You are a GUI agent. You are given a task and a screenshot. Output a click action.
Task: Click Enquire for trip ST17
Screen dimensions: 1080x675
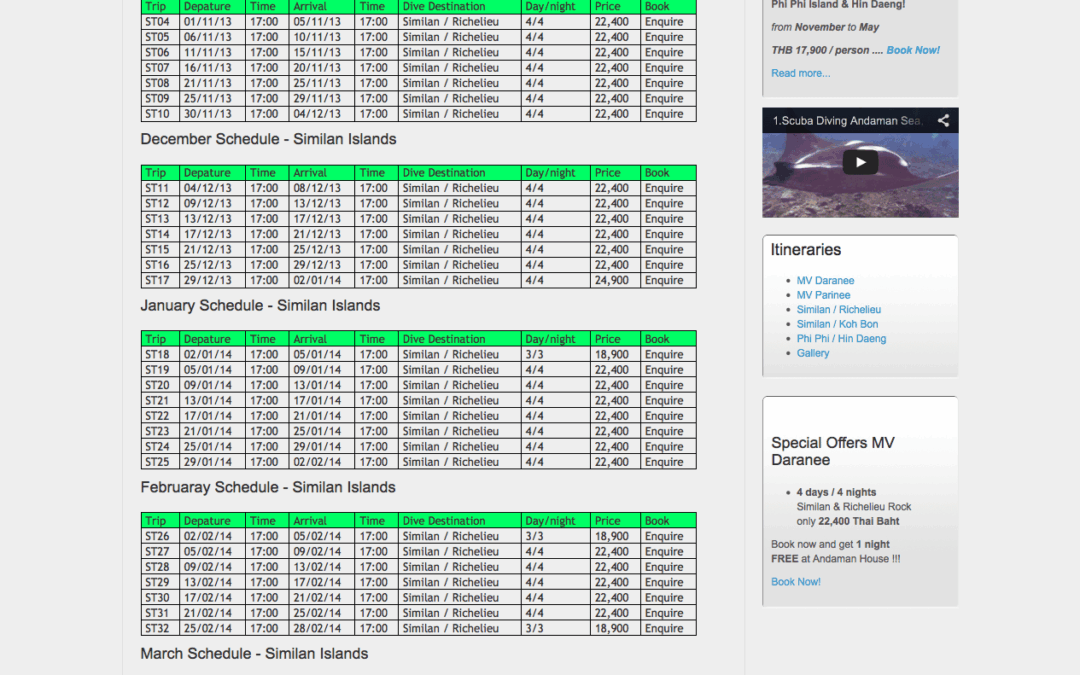(664, 280)
